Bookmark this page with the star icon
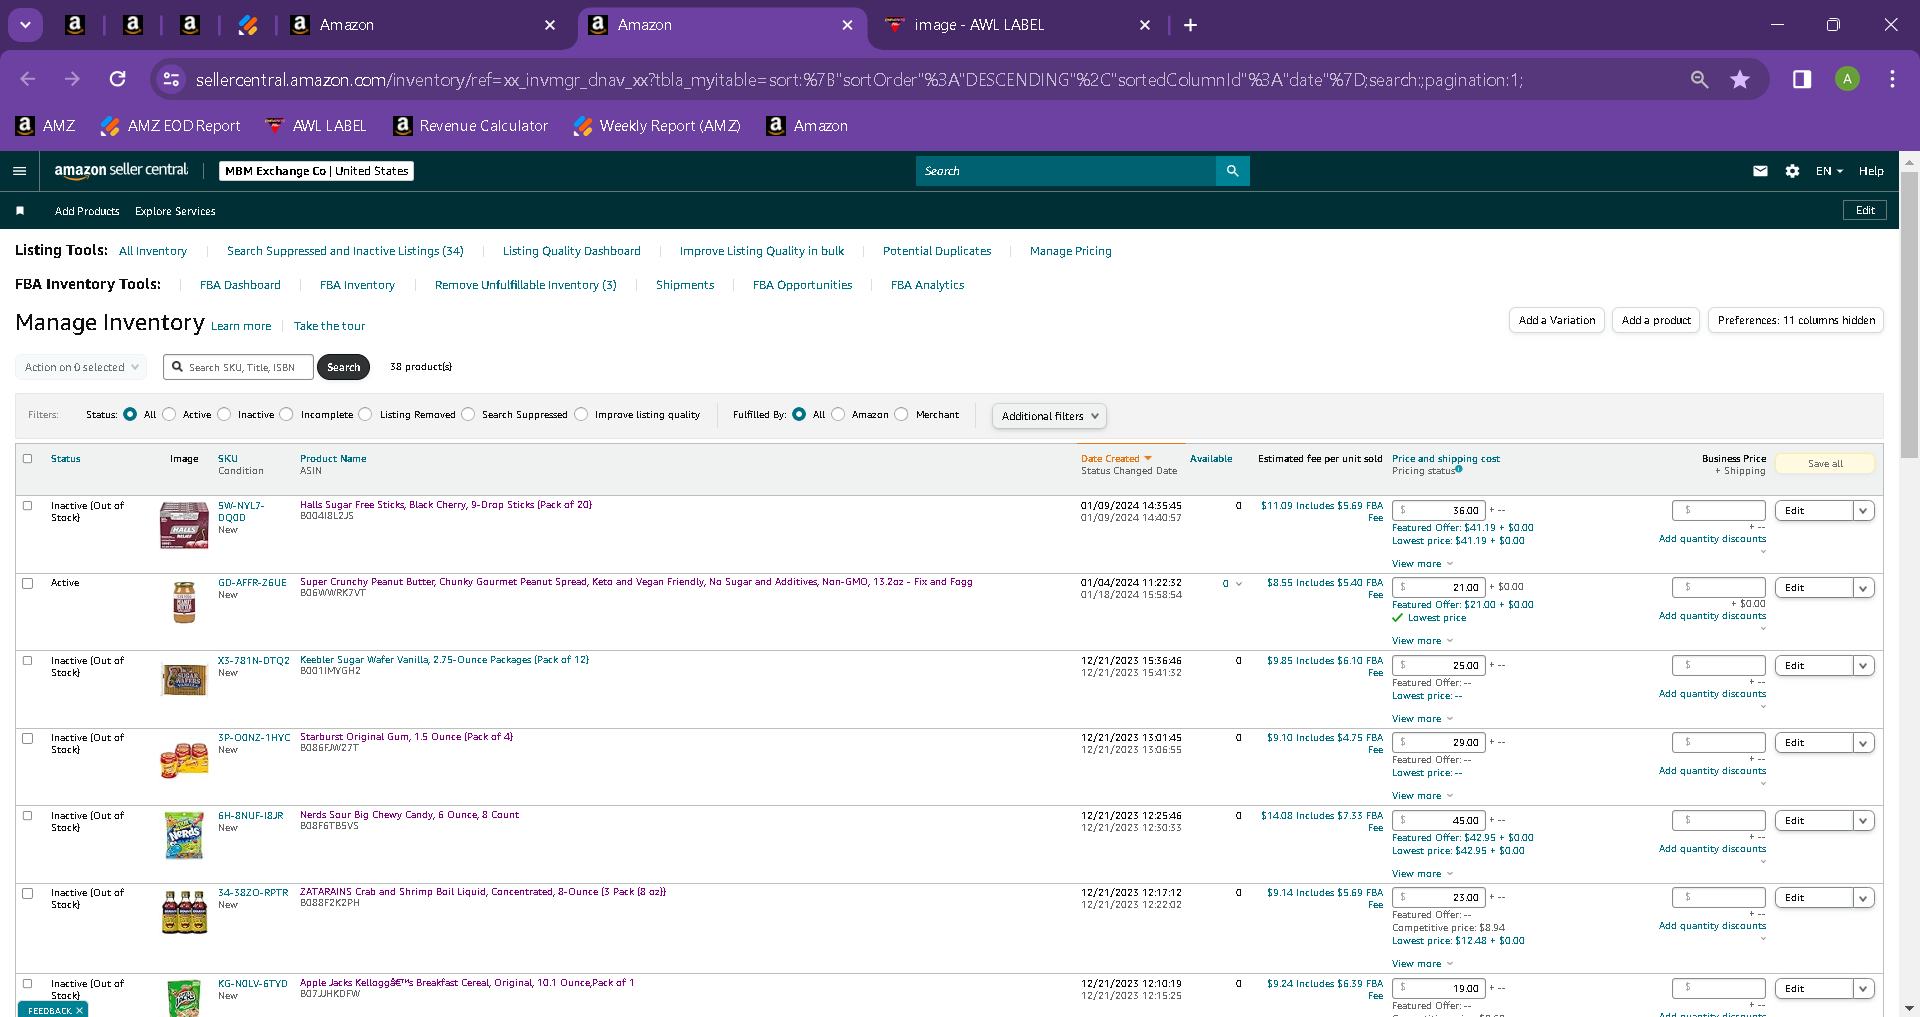The image size is (1920, 1017). [1740, 79]
